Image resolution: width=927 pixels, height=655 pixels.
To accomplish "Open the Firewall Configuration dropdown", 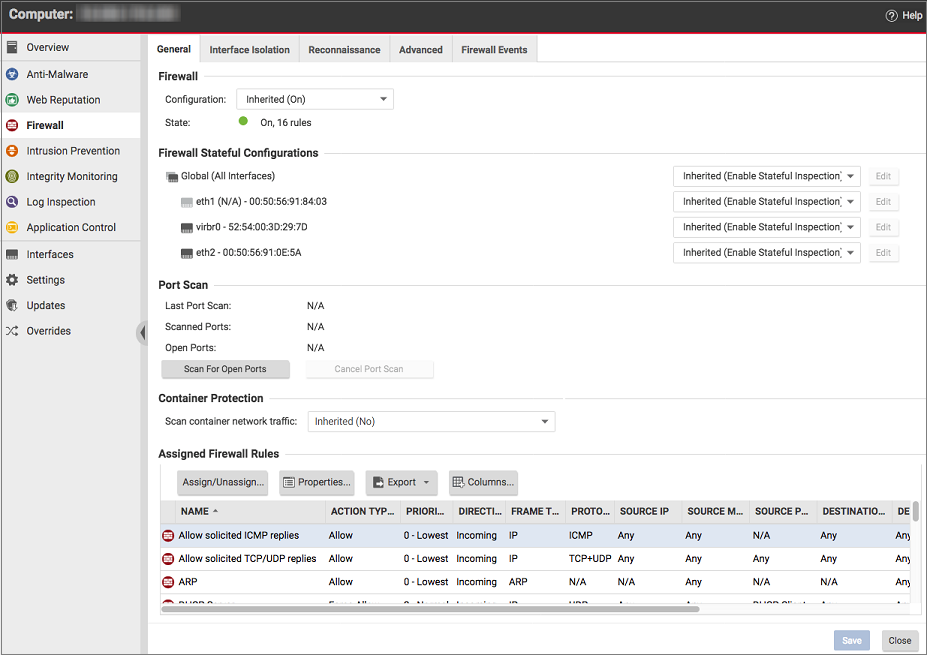I will (314, 99).
